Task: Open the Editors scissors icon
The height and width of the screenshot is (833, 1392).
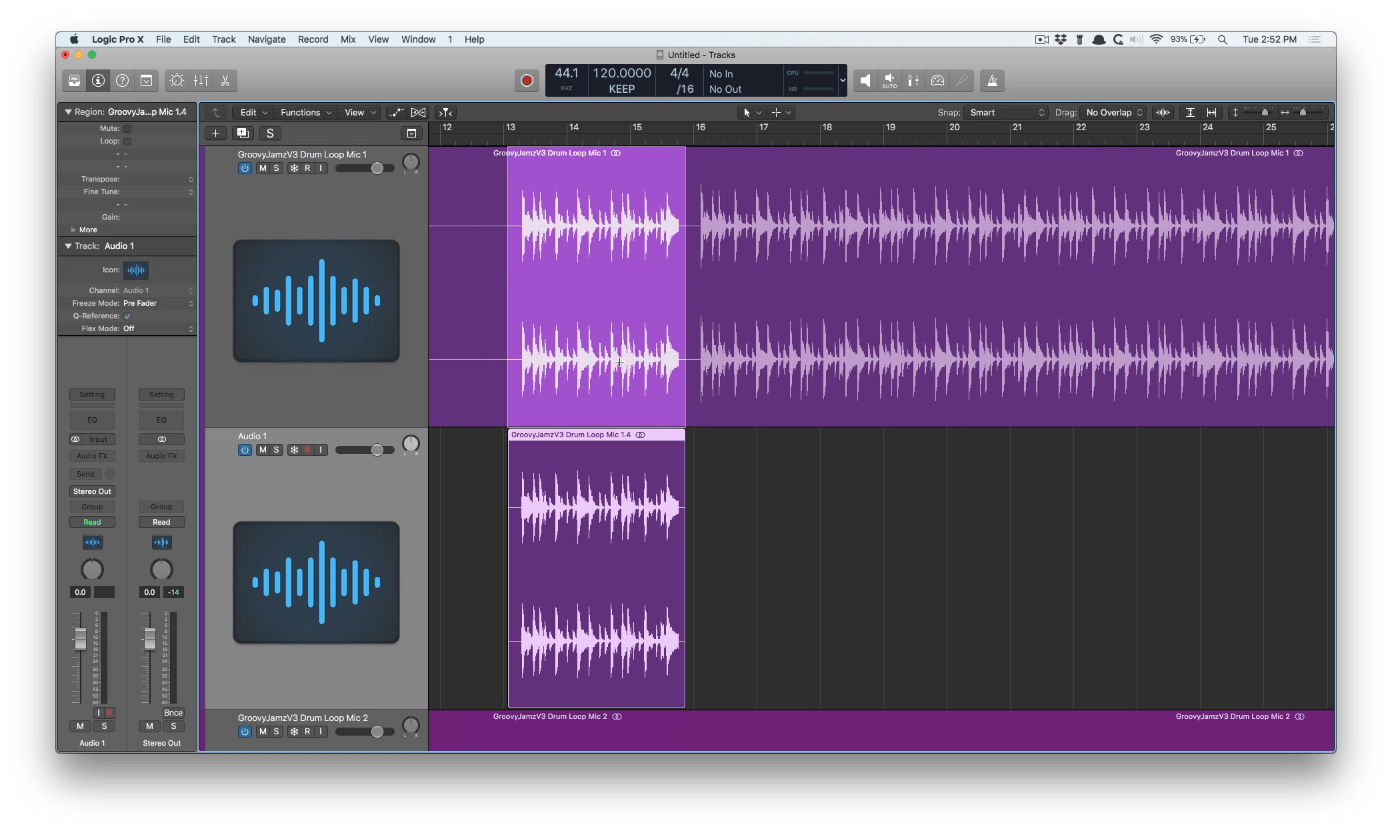Action: coord(225,81)
